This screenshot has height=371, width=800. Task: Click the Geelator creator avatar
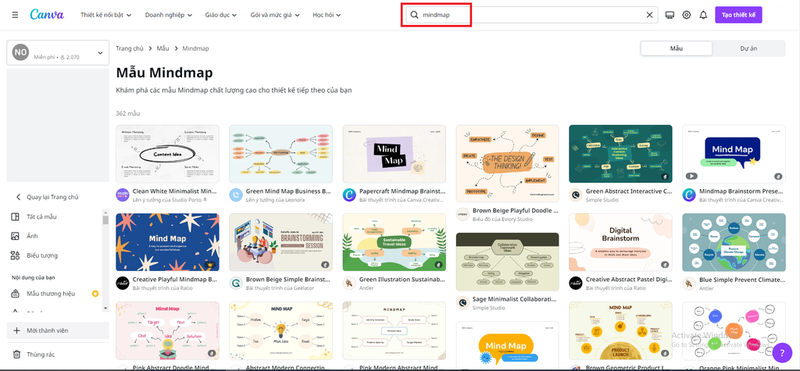pos(236,283)
